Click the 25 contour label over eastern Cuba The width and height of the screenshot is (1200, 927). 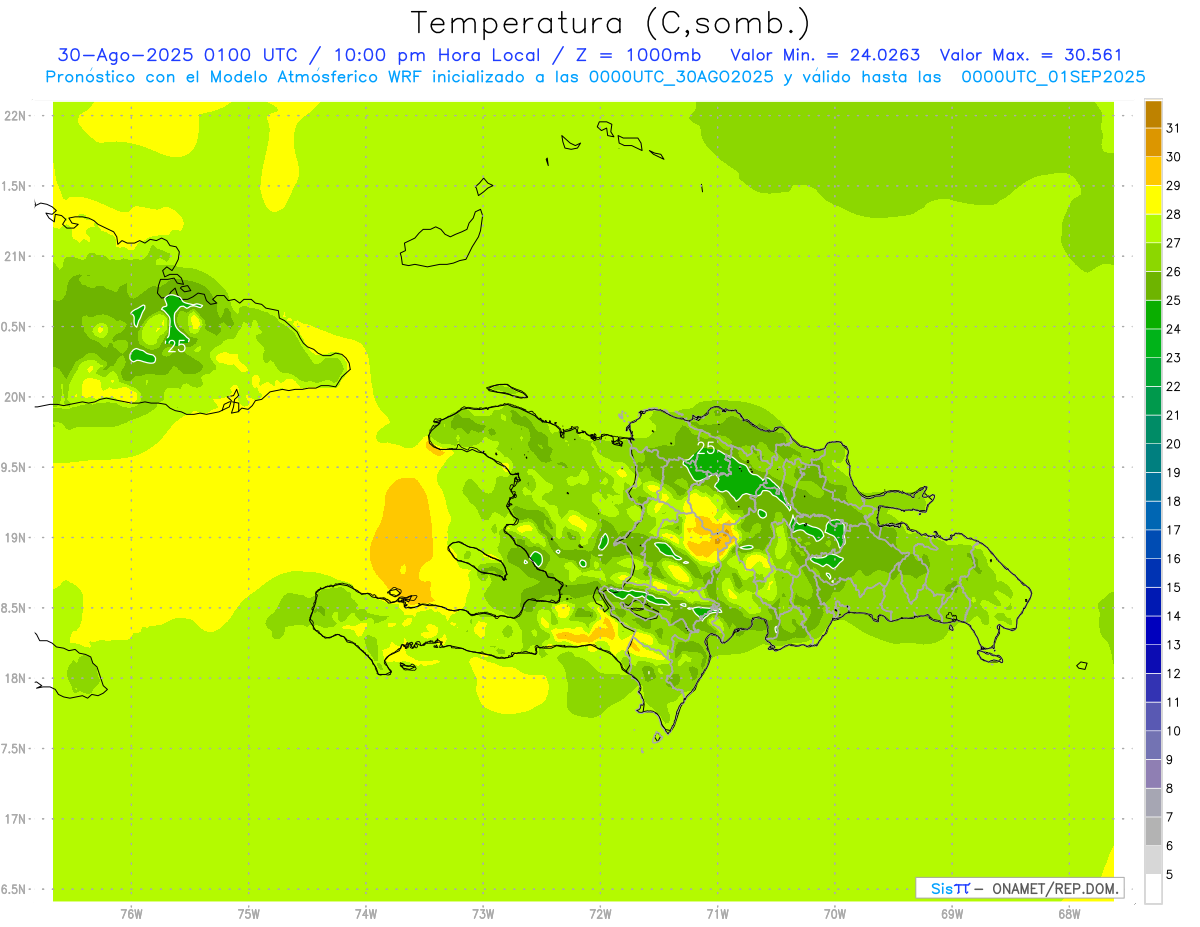click(x=177, y=347)
